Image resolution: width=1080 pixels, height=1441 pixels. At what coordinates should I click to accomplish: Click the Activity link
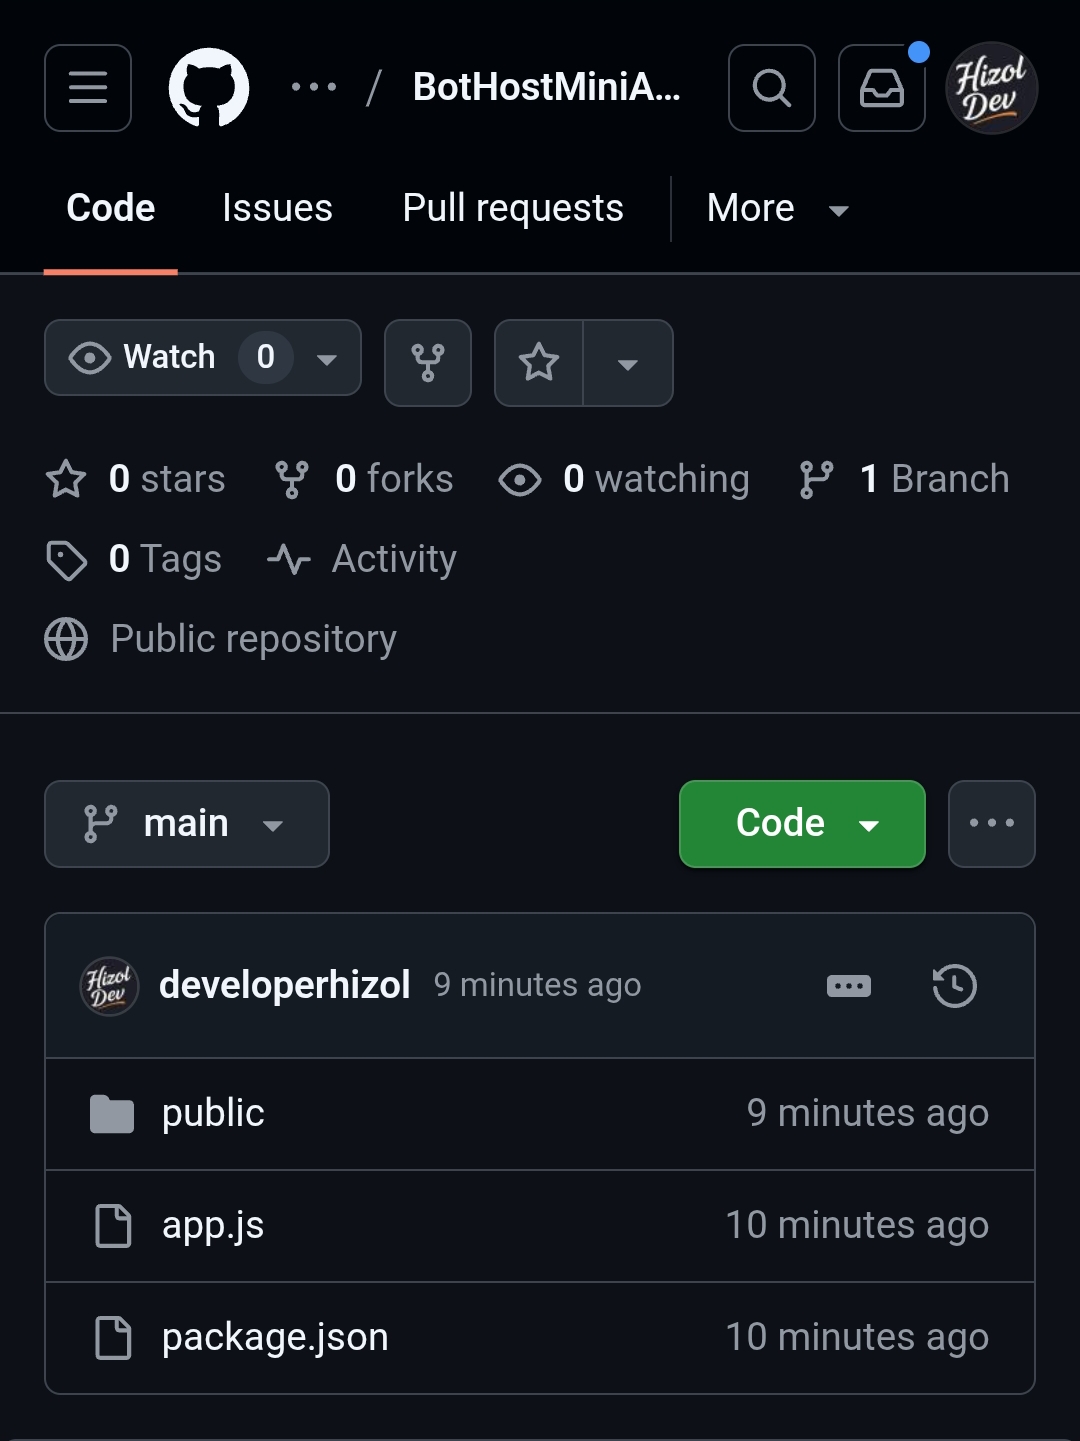point(393,559)
